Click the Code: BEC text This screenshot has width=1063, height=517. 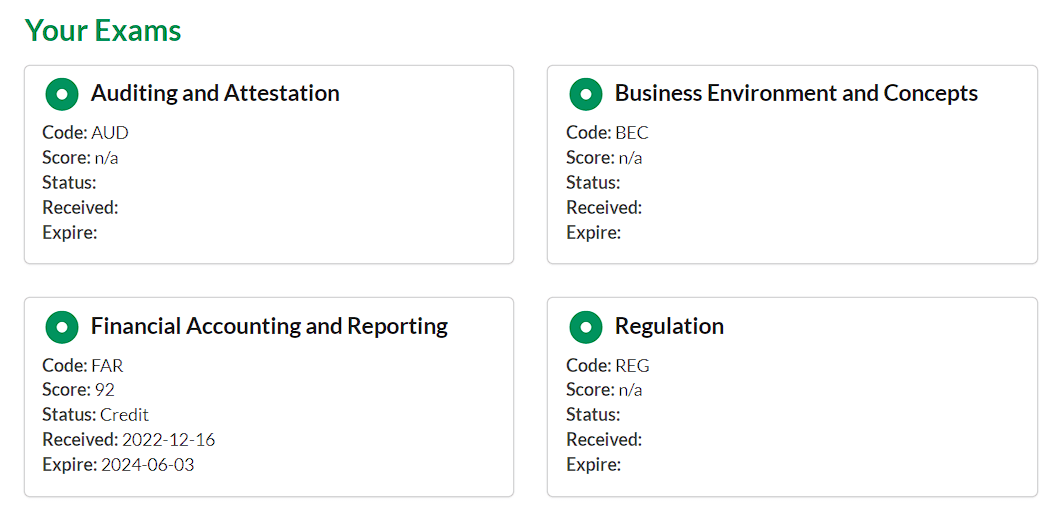pos(607,132)
